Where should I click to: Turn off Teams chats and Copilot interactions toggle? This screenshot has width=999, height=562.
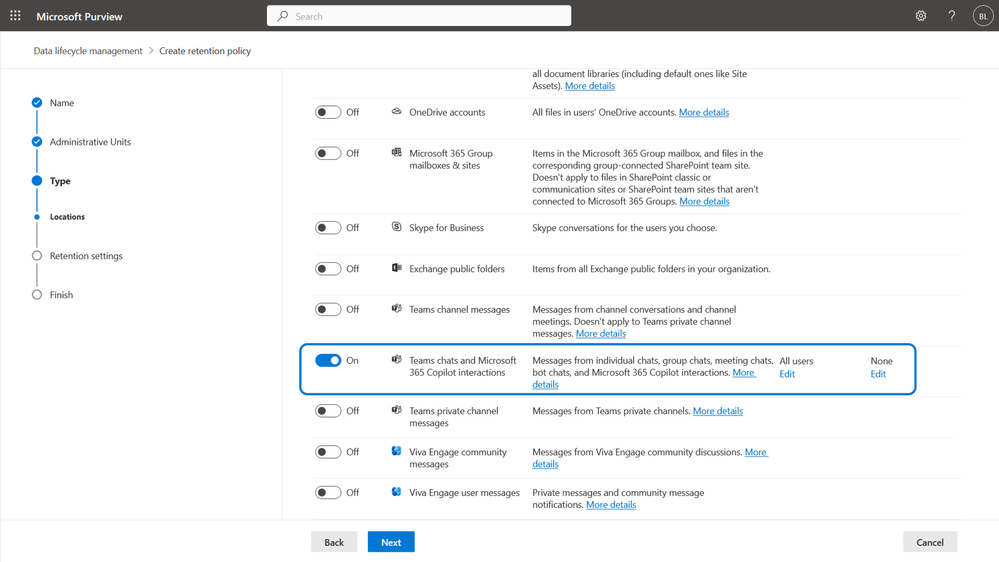coord(328,360)
